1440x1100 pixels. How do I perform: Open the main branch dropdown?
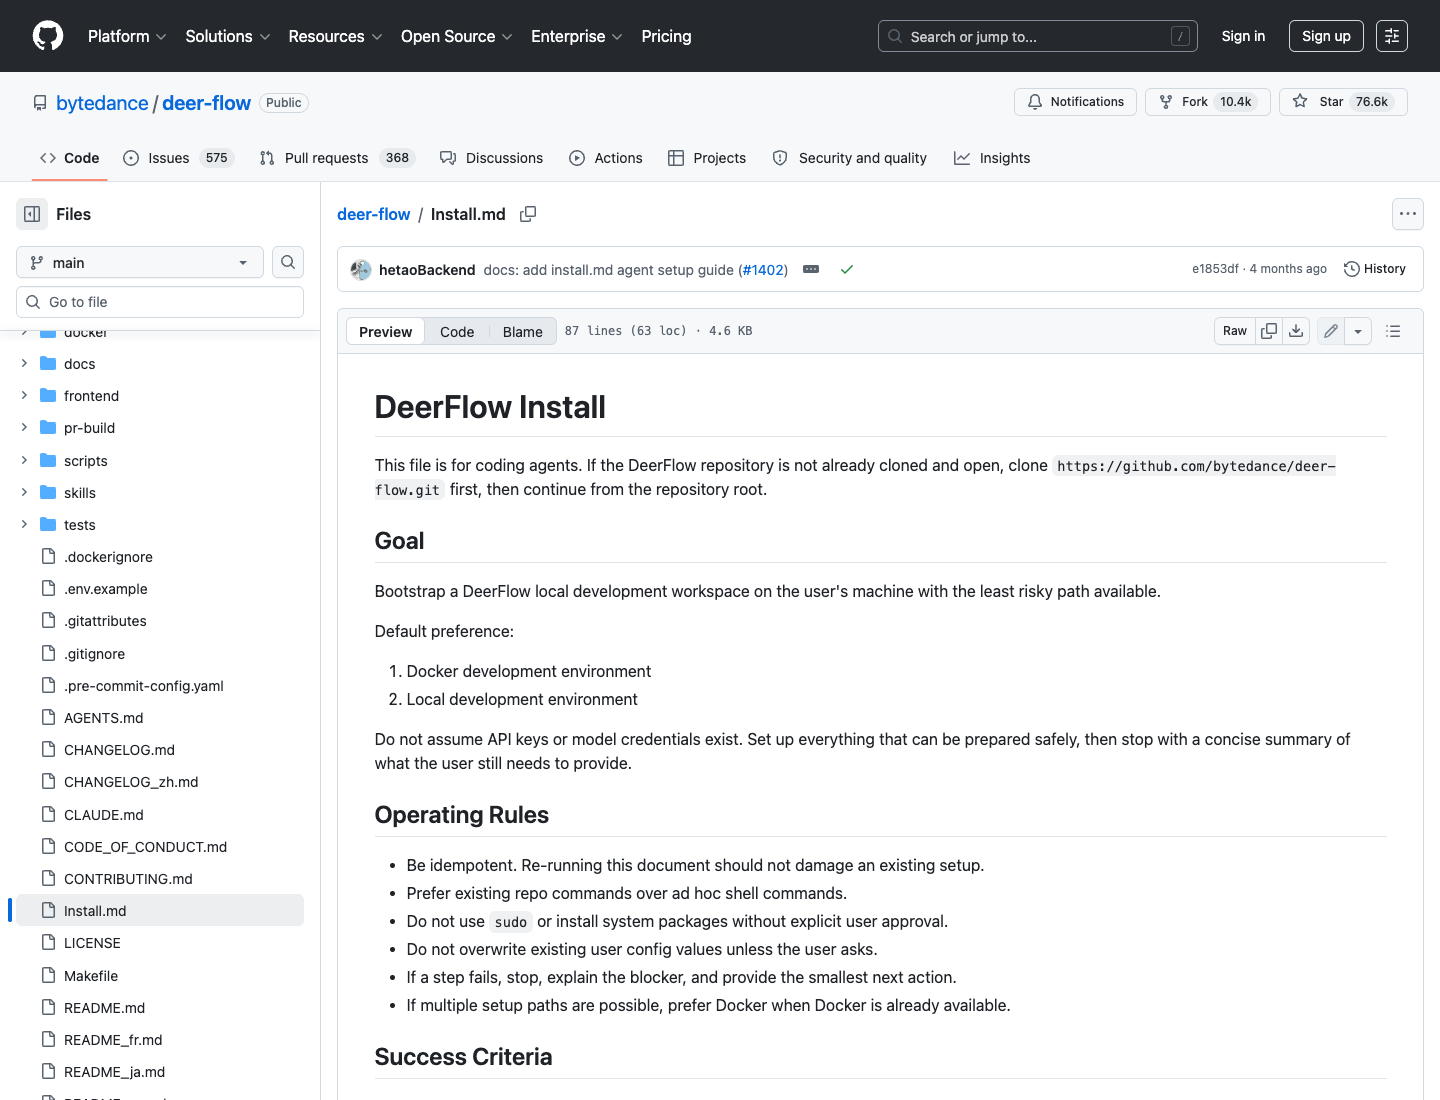[x=140, y=262]
